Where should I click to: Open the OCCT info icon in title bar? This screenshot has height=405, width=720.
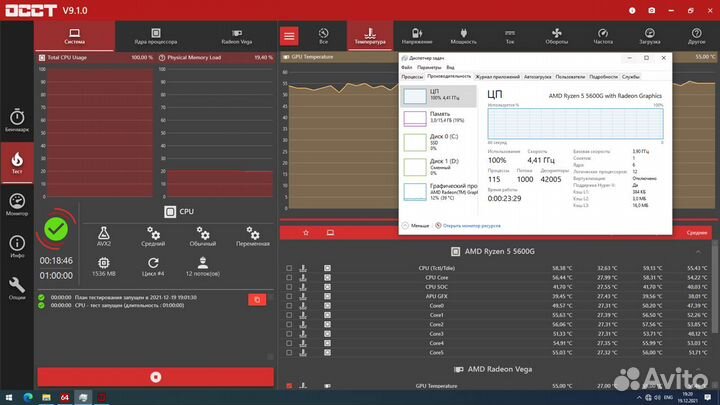click(632, 11)
